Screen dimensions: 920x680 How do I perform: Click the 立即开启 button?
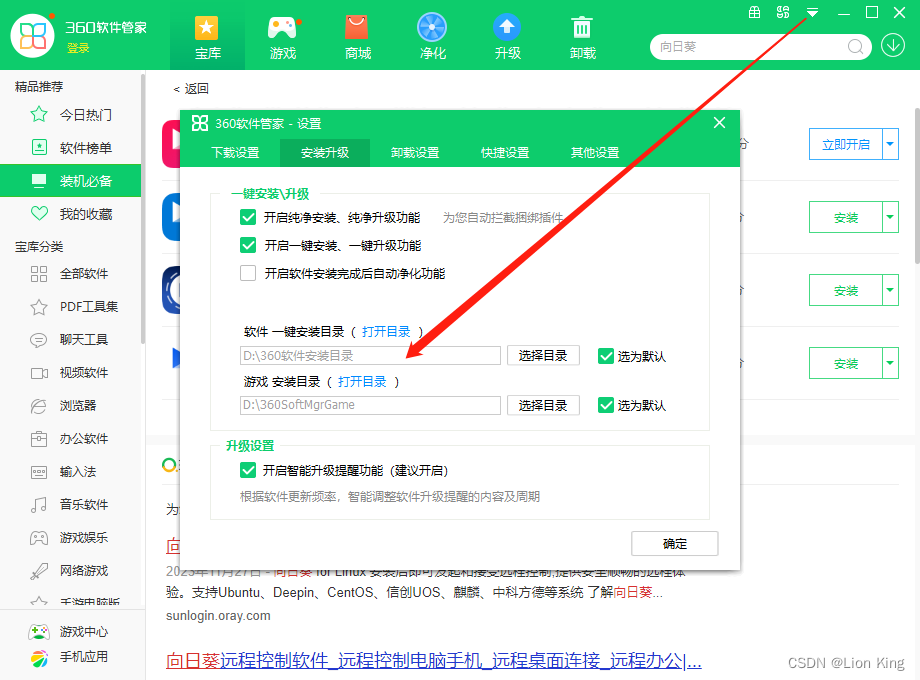(845, 144)
